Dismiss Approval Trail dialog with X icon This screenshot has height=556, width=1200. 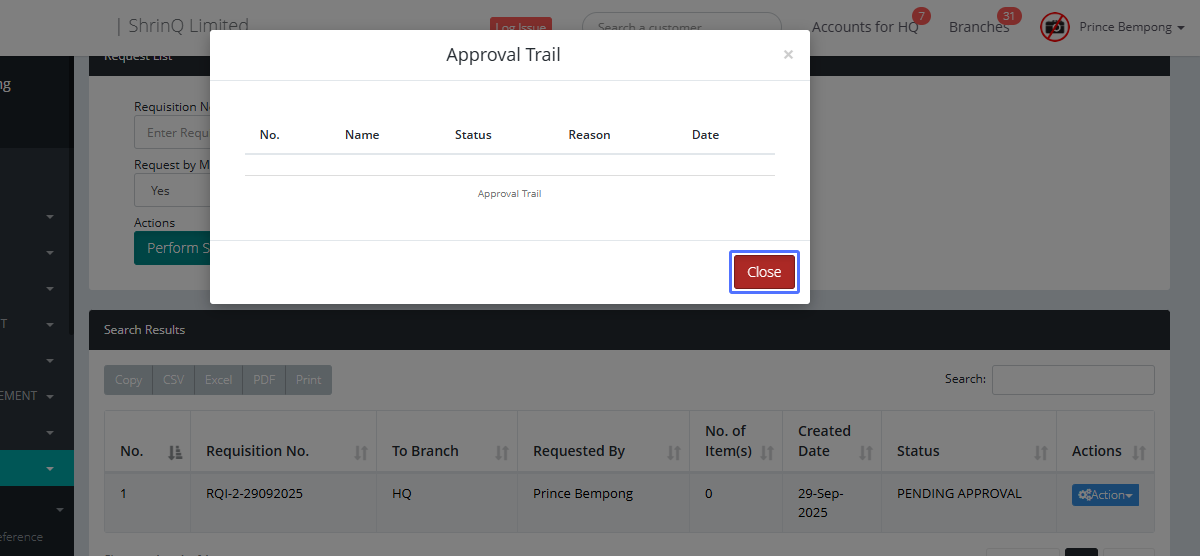788,55
